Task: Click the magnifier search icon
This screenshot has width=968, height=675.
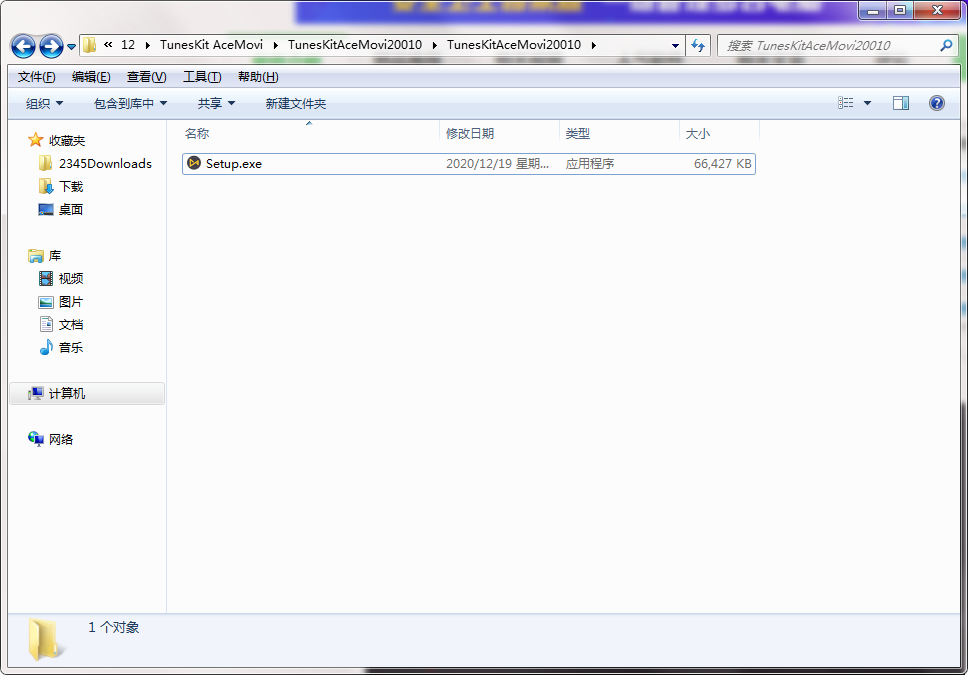Action: point(946,45)
